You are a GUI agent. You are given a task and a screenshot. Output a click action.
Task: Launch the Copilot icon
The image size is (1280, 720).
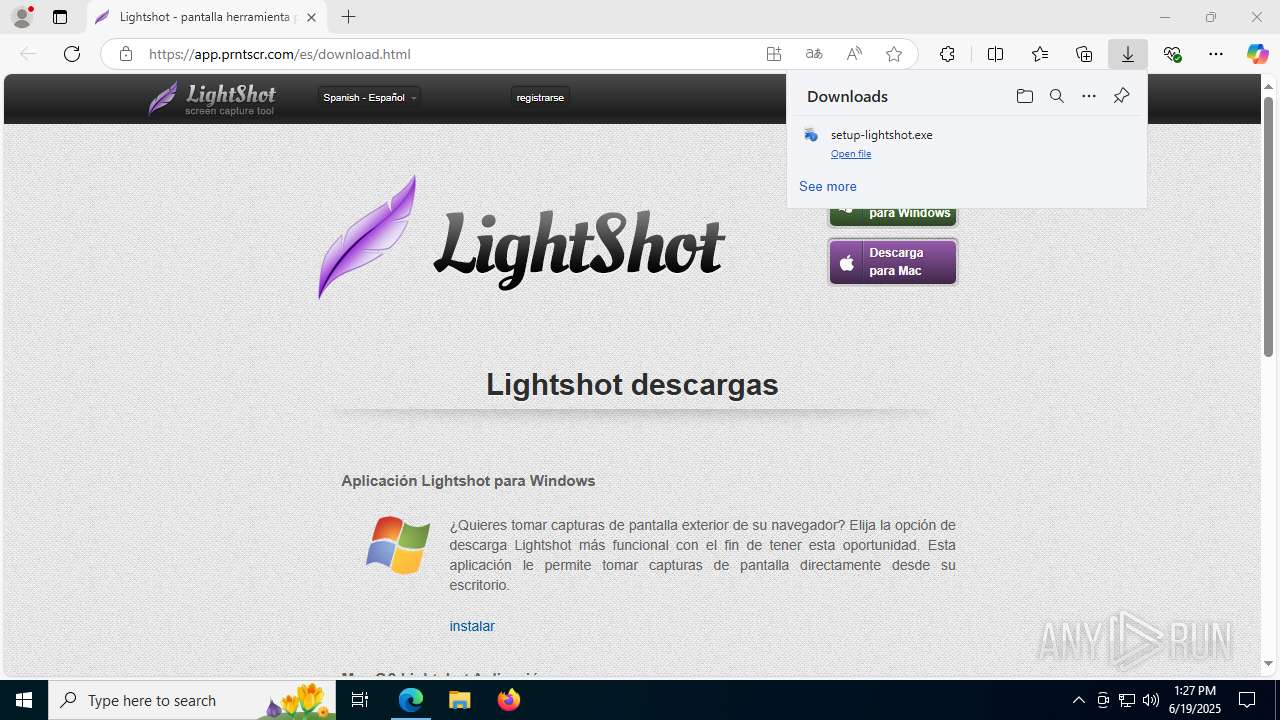tap(1257, 54)
